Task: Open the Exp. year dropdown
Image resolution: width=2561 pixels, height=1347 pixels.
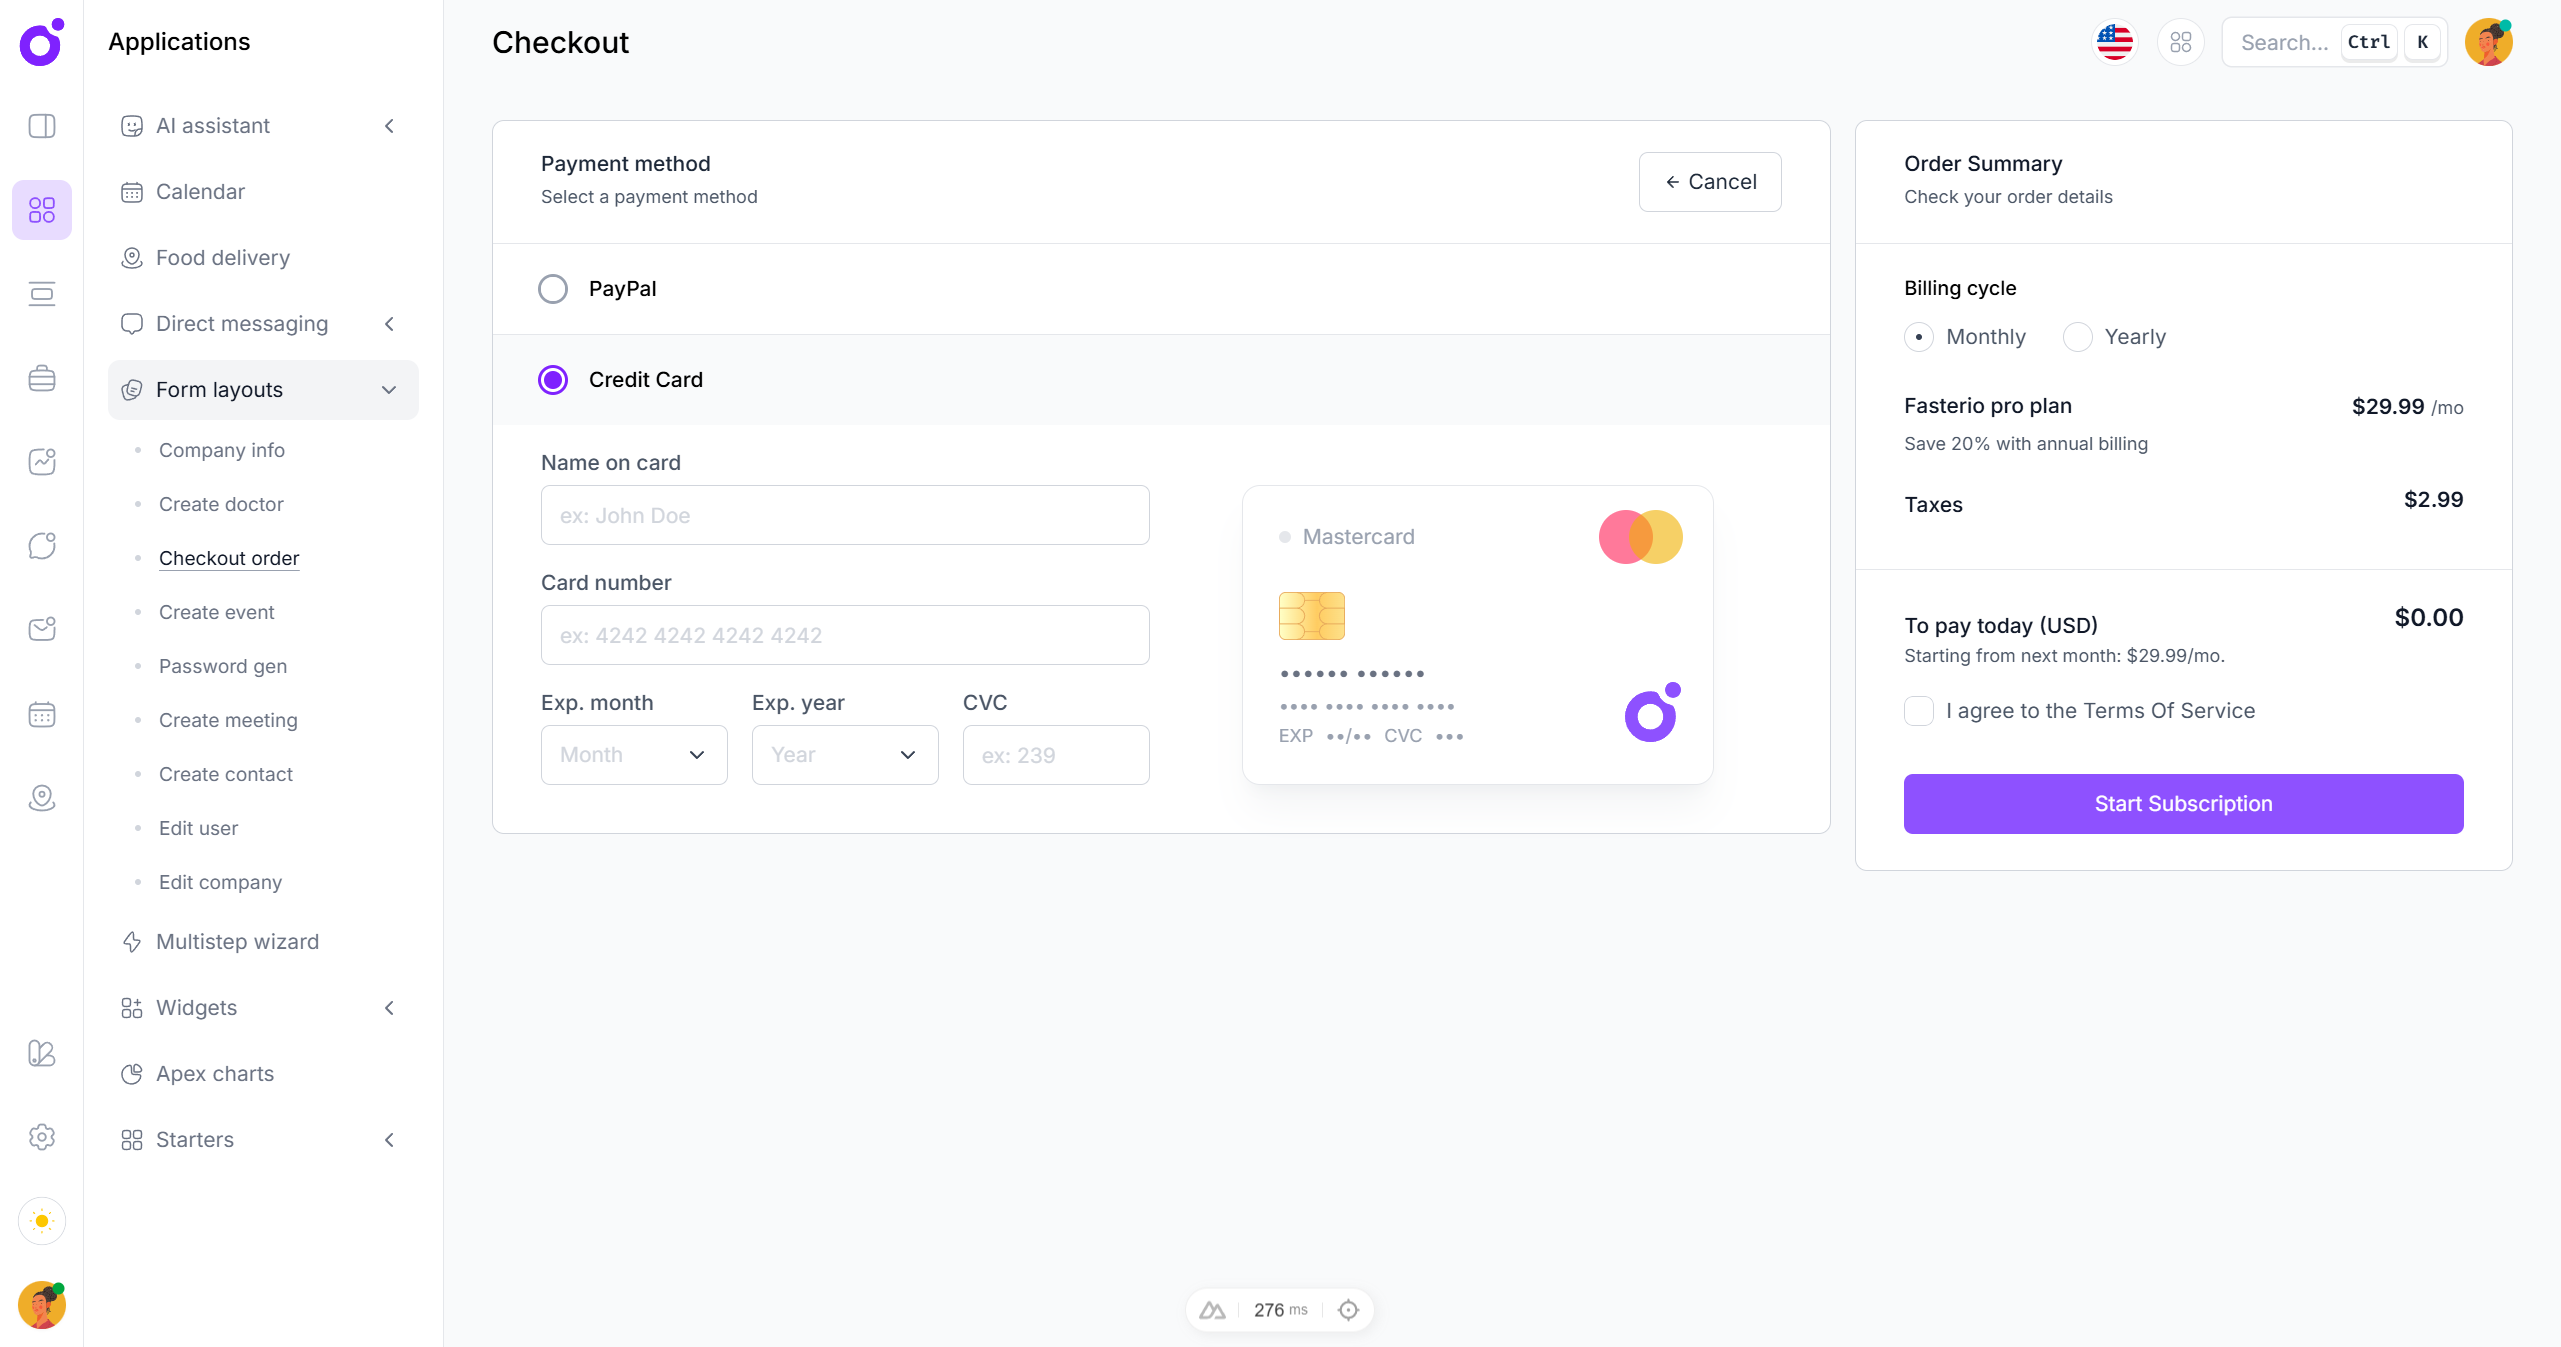Action: click(844, 755)
